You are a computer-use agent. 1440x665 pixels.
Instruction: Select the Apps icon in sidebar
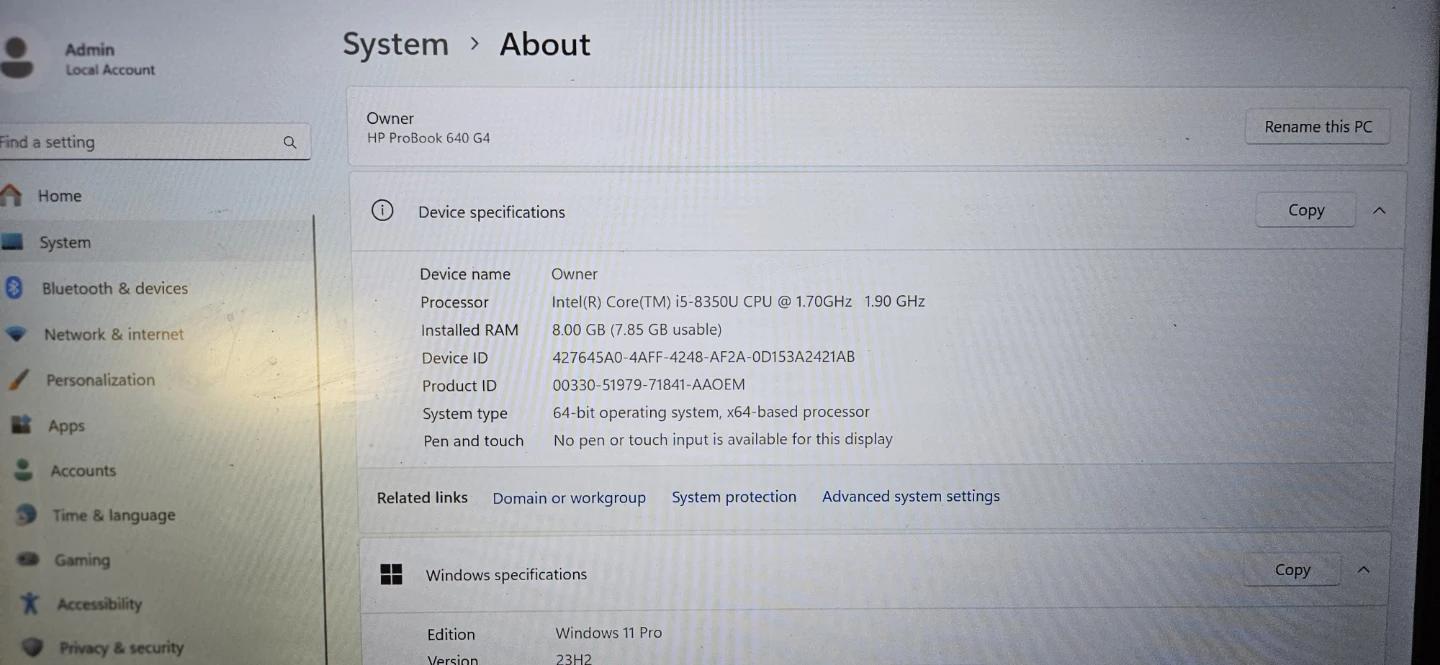click(22, 425)
